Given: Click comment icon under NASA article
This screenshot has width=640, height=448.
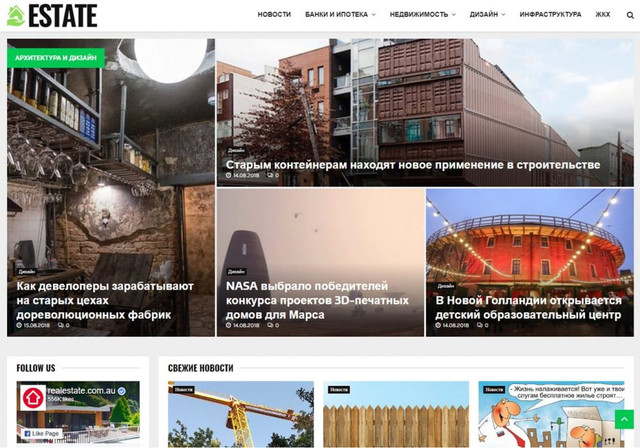Looking at the screenshot, I should pos(270,325).
